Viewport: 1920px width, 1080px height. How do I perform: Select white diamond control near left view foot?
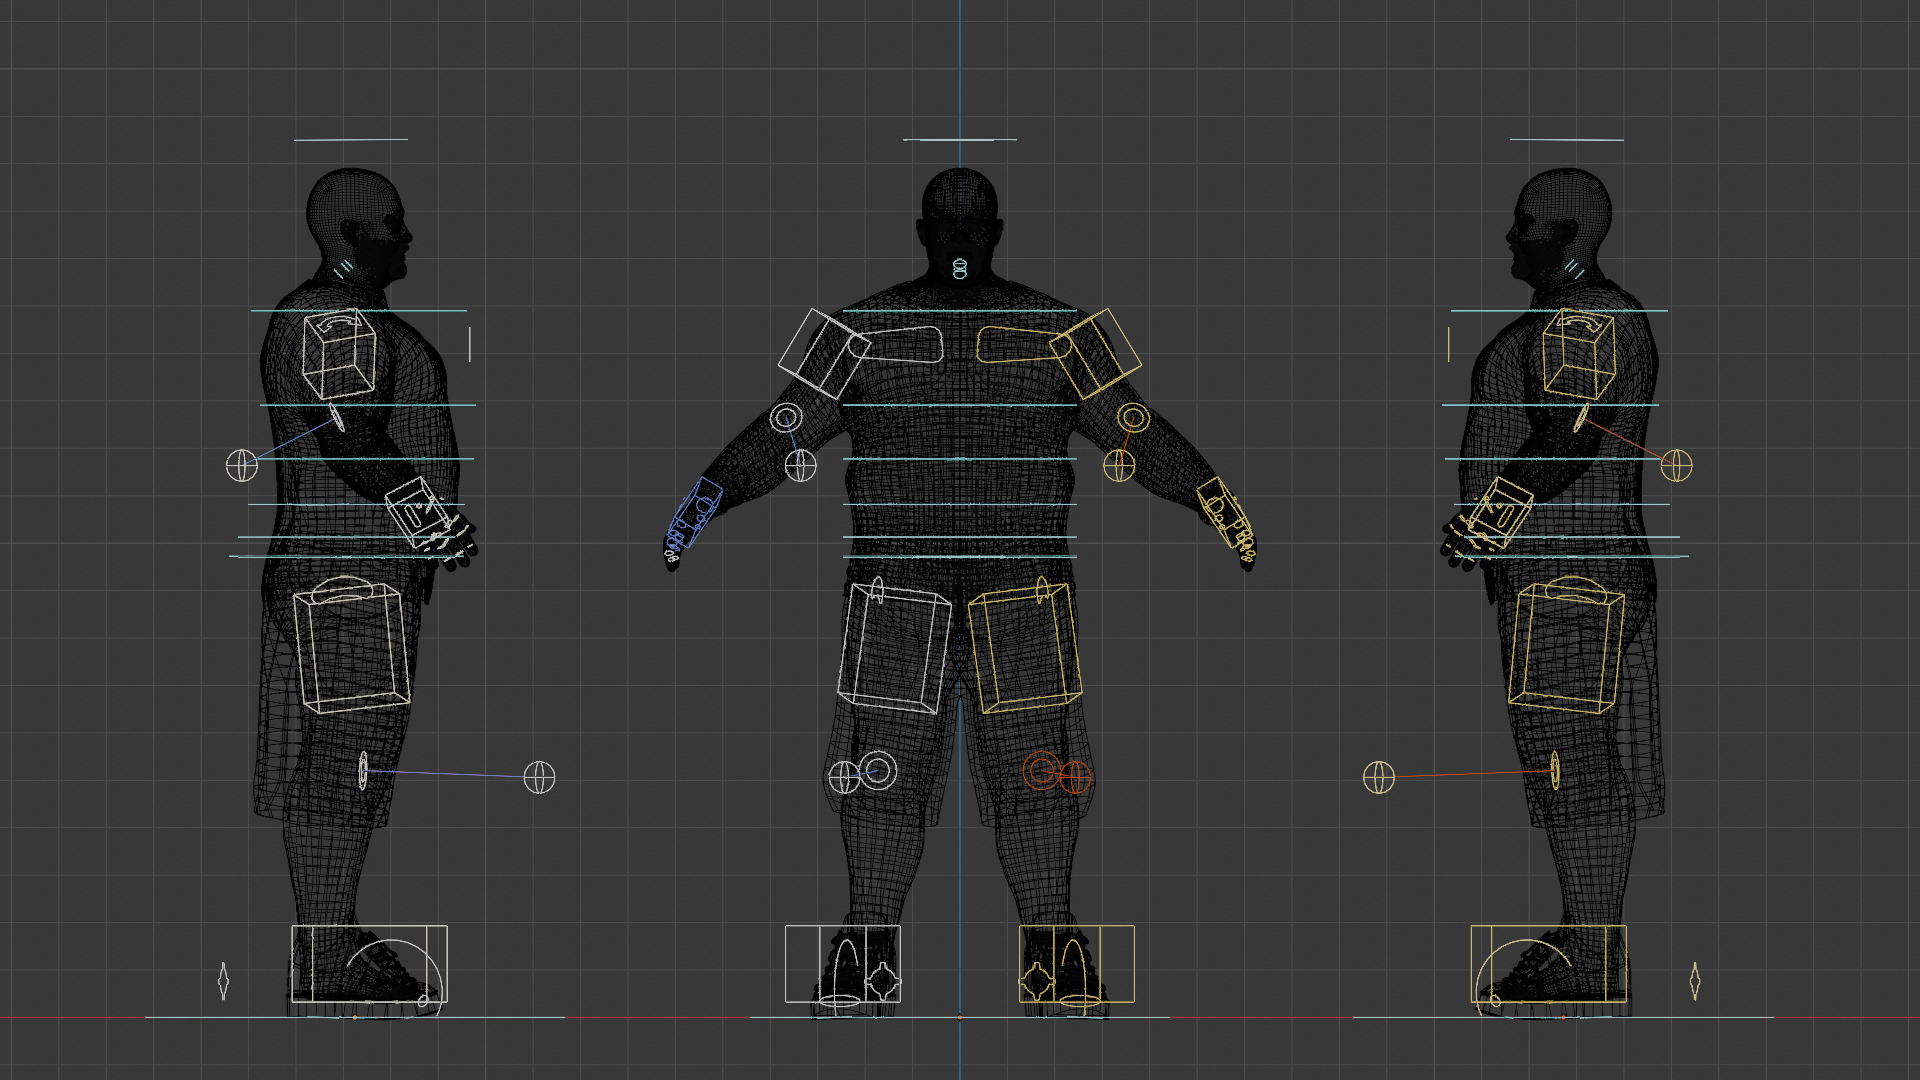tap(223, 981)
